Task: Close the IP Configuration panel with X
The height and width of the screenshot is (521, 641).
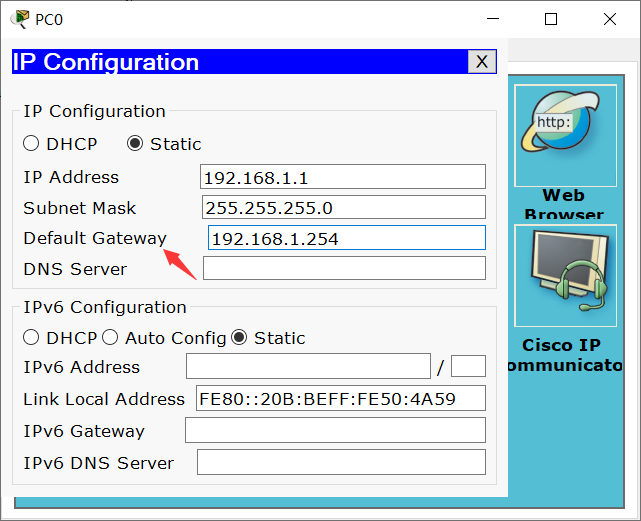Action: [x=482, y=62]
